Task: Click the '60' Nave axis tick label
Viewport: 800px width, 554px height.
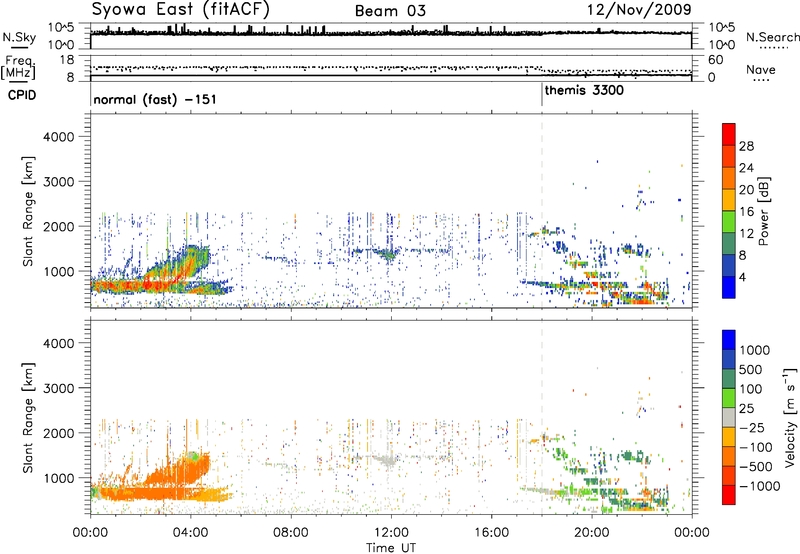Action: (x=716, y=60)
